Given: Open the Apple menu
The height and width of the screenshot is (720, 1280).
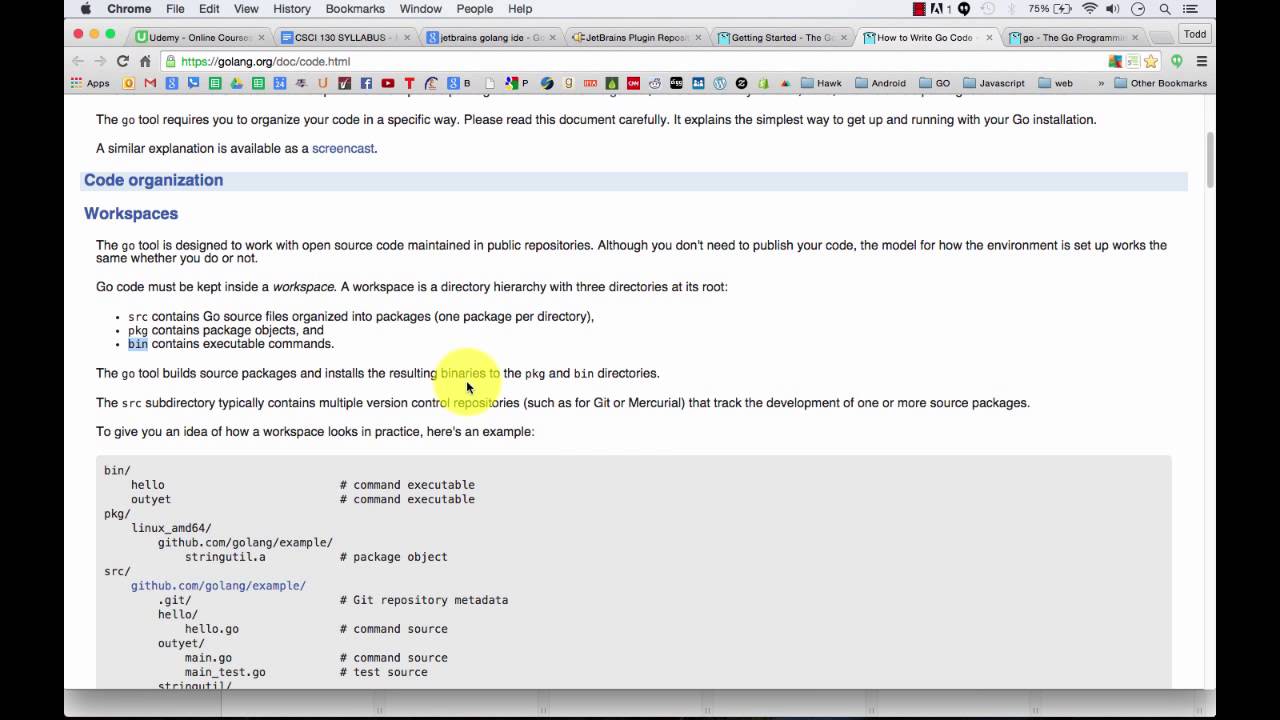Looking at the screenshot, I should (85, 9).
